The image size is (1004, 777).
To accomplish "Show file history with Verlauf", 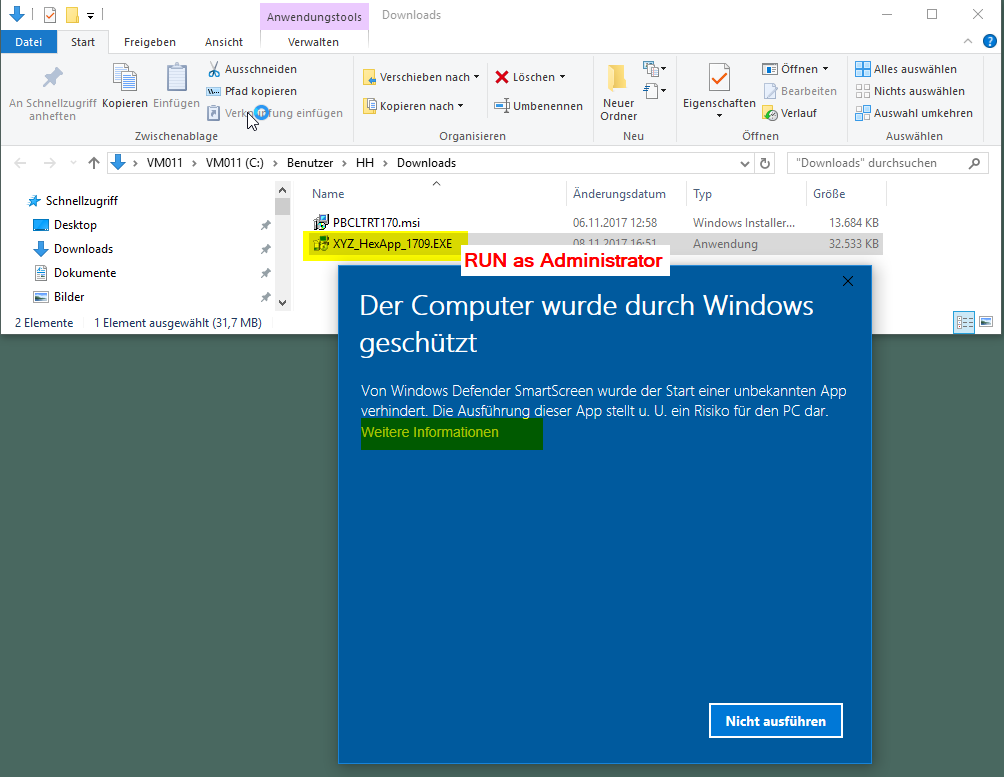I will pyautogui.click(x=789, y=113).
